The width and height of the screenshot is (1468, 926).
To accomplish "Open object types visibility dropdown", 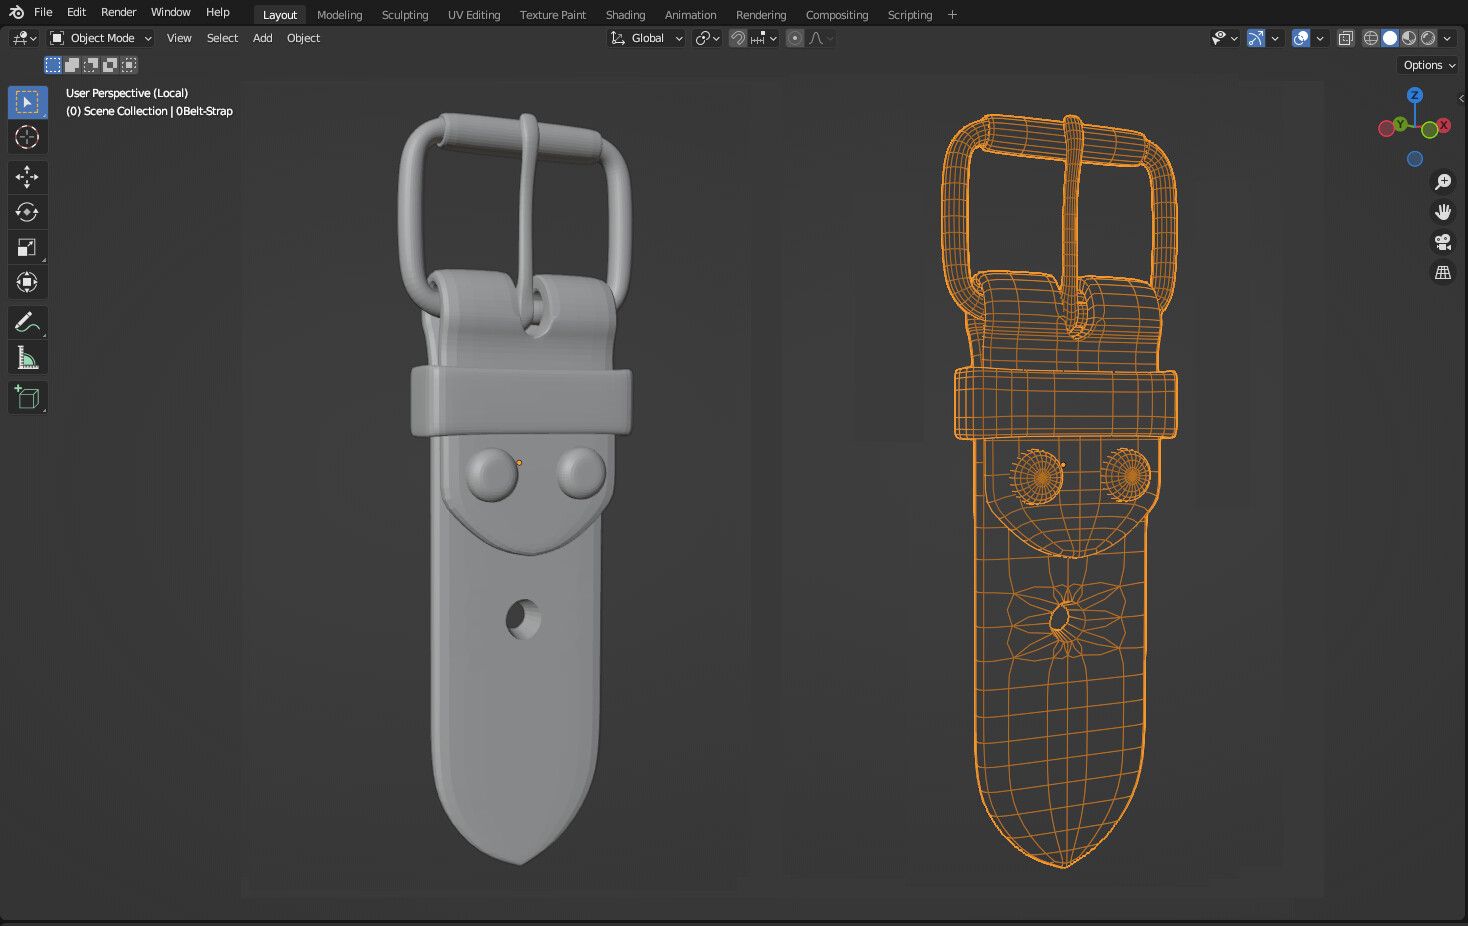I will (1225, 38).
